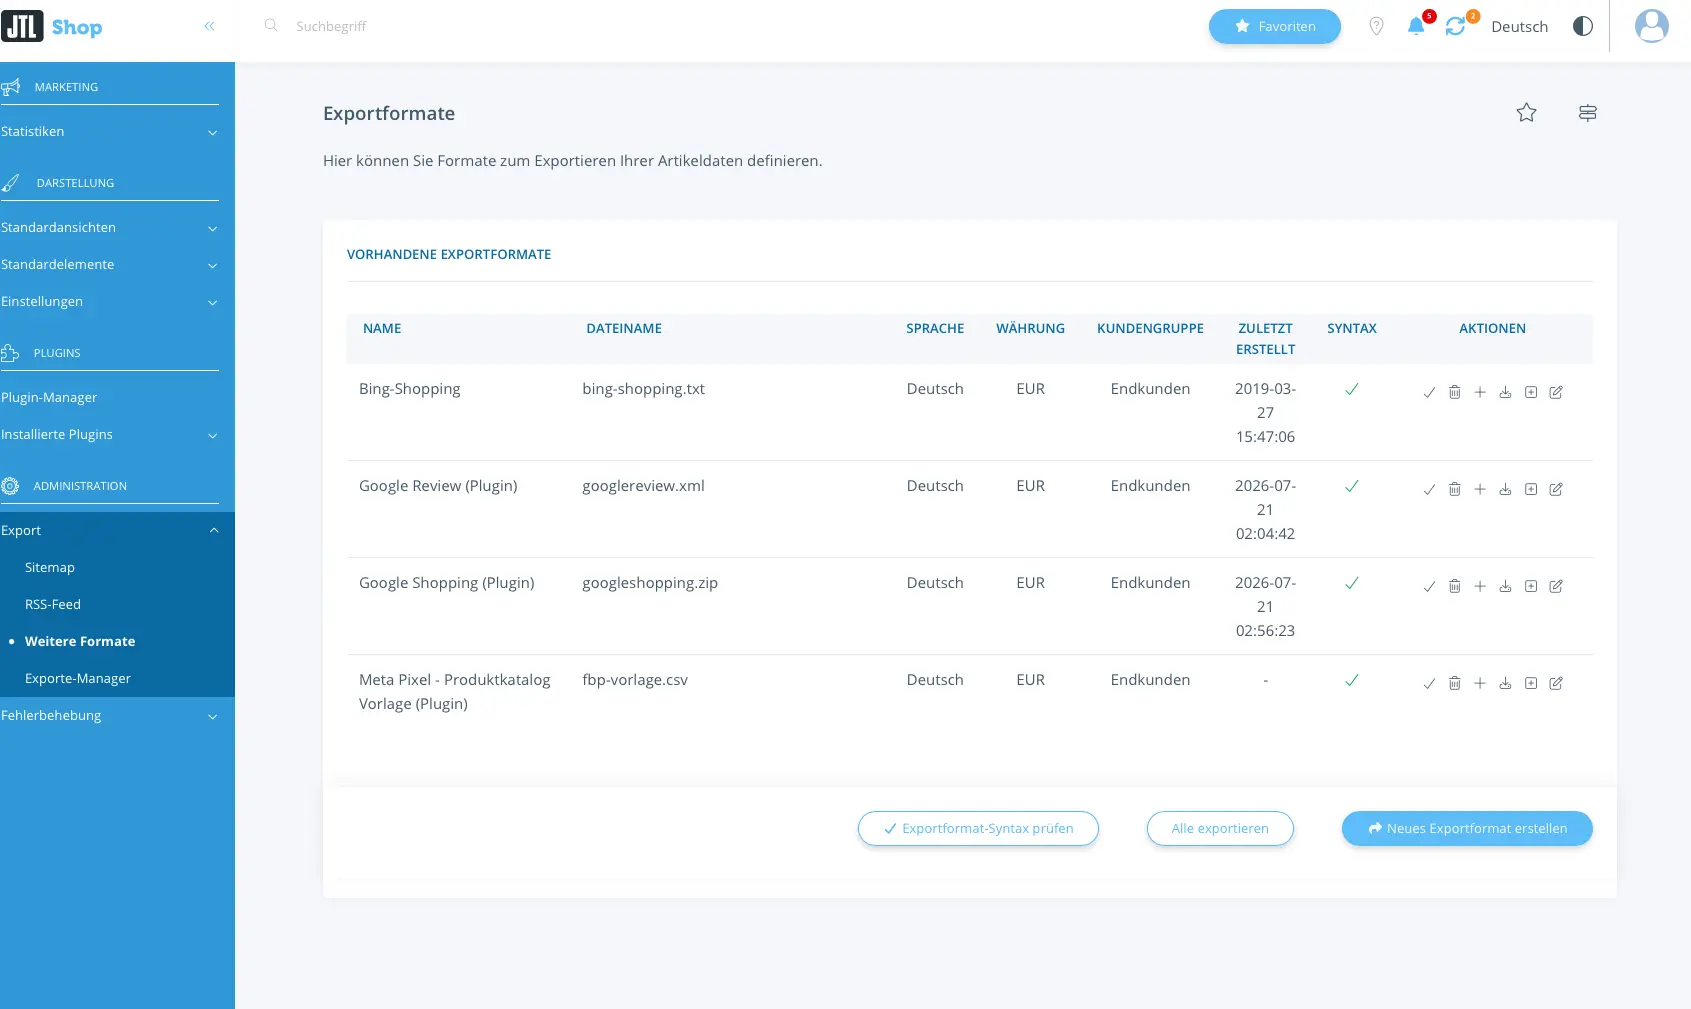The height and width of the screenshot is (1009, 1691).
Task: Click the green syntax check mark for Bing-Shopping
Action: point(1351,389)
